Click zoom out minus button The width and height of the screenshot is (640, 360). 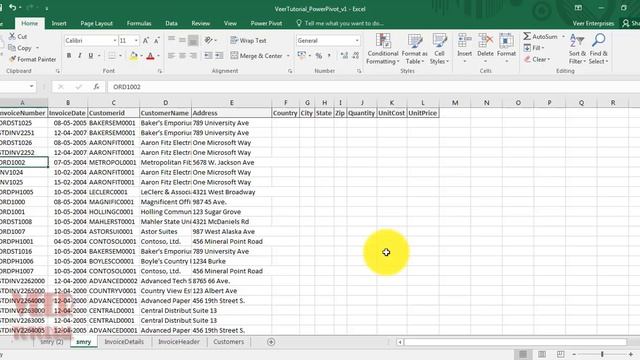pos(574,354)
